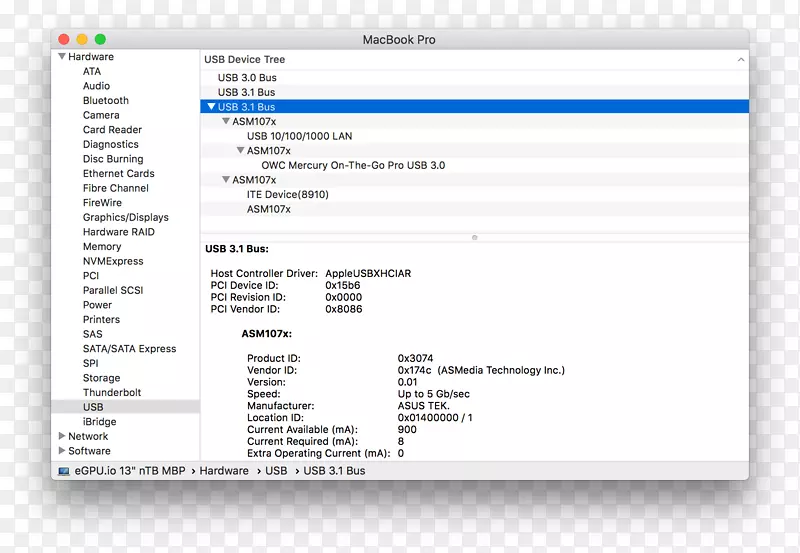Viewport: 800px width, 553px height.
Task: Click the computer icon in the path bar
Action: tap(63, 471)
